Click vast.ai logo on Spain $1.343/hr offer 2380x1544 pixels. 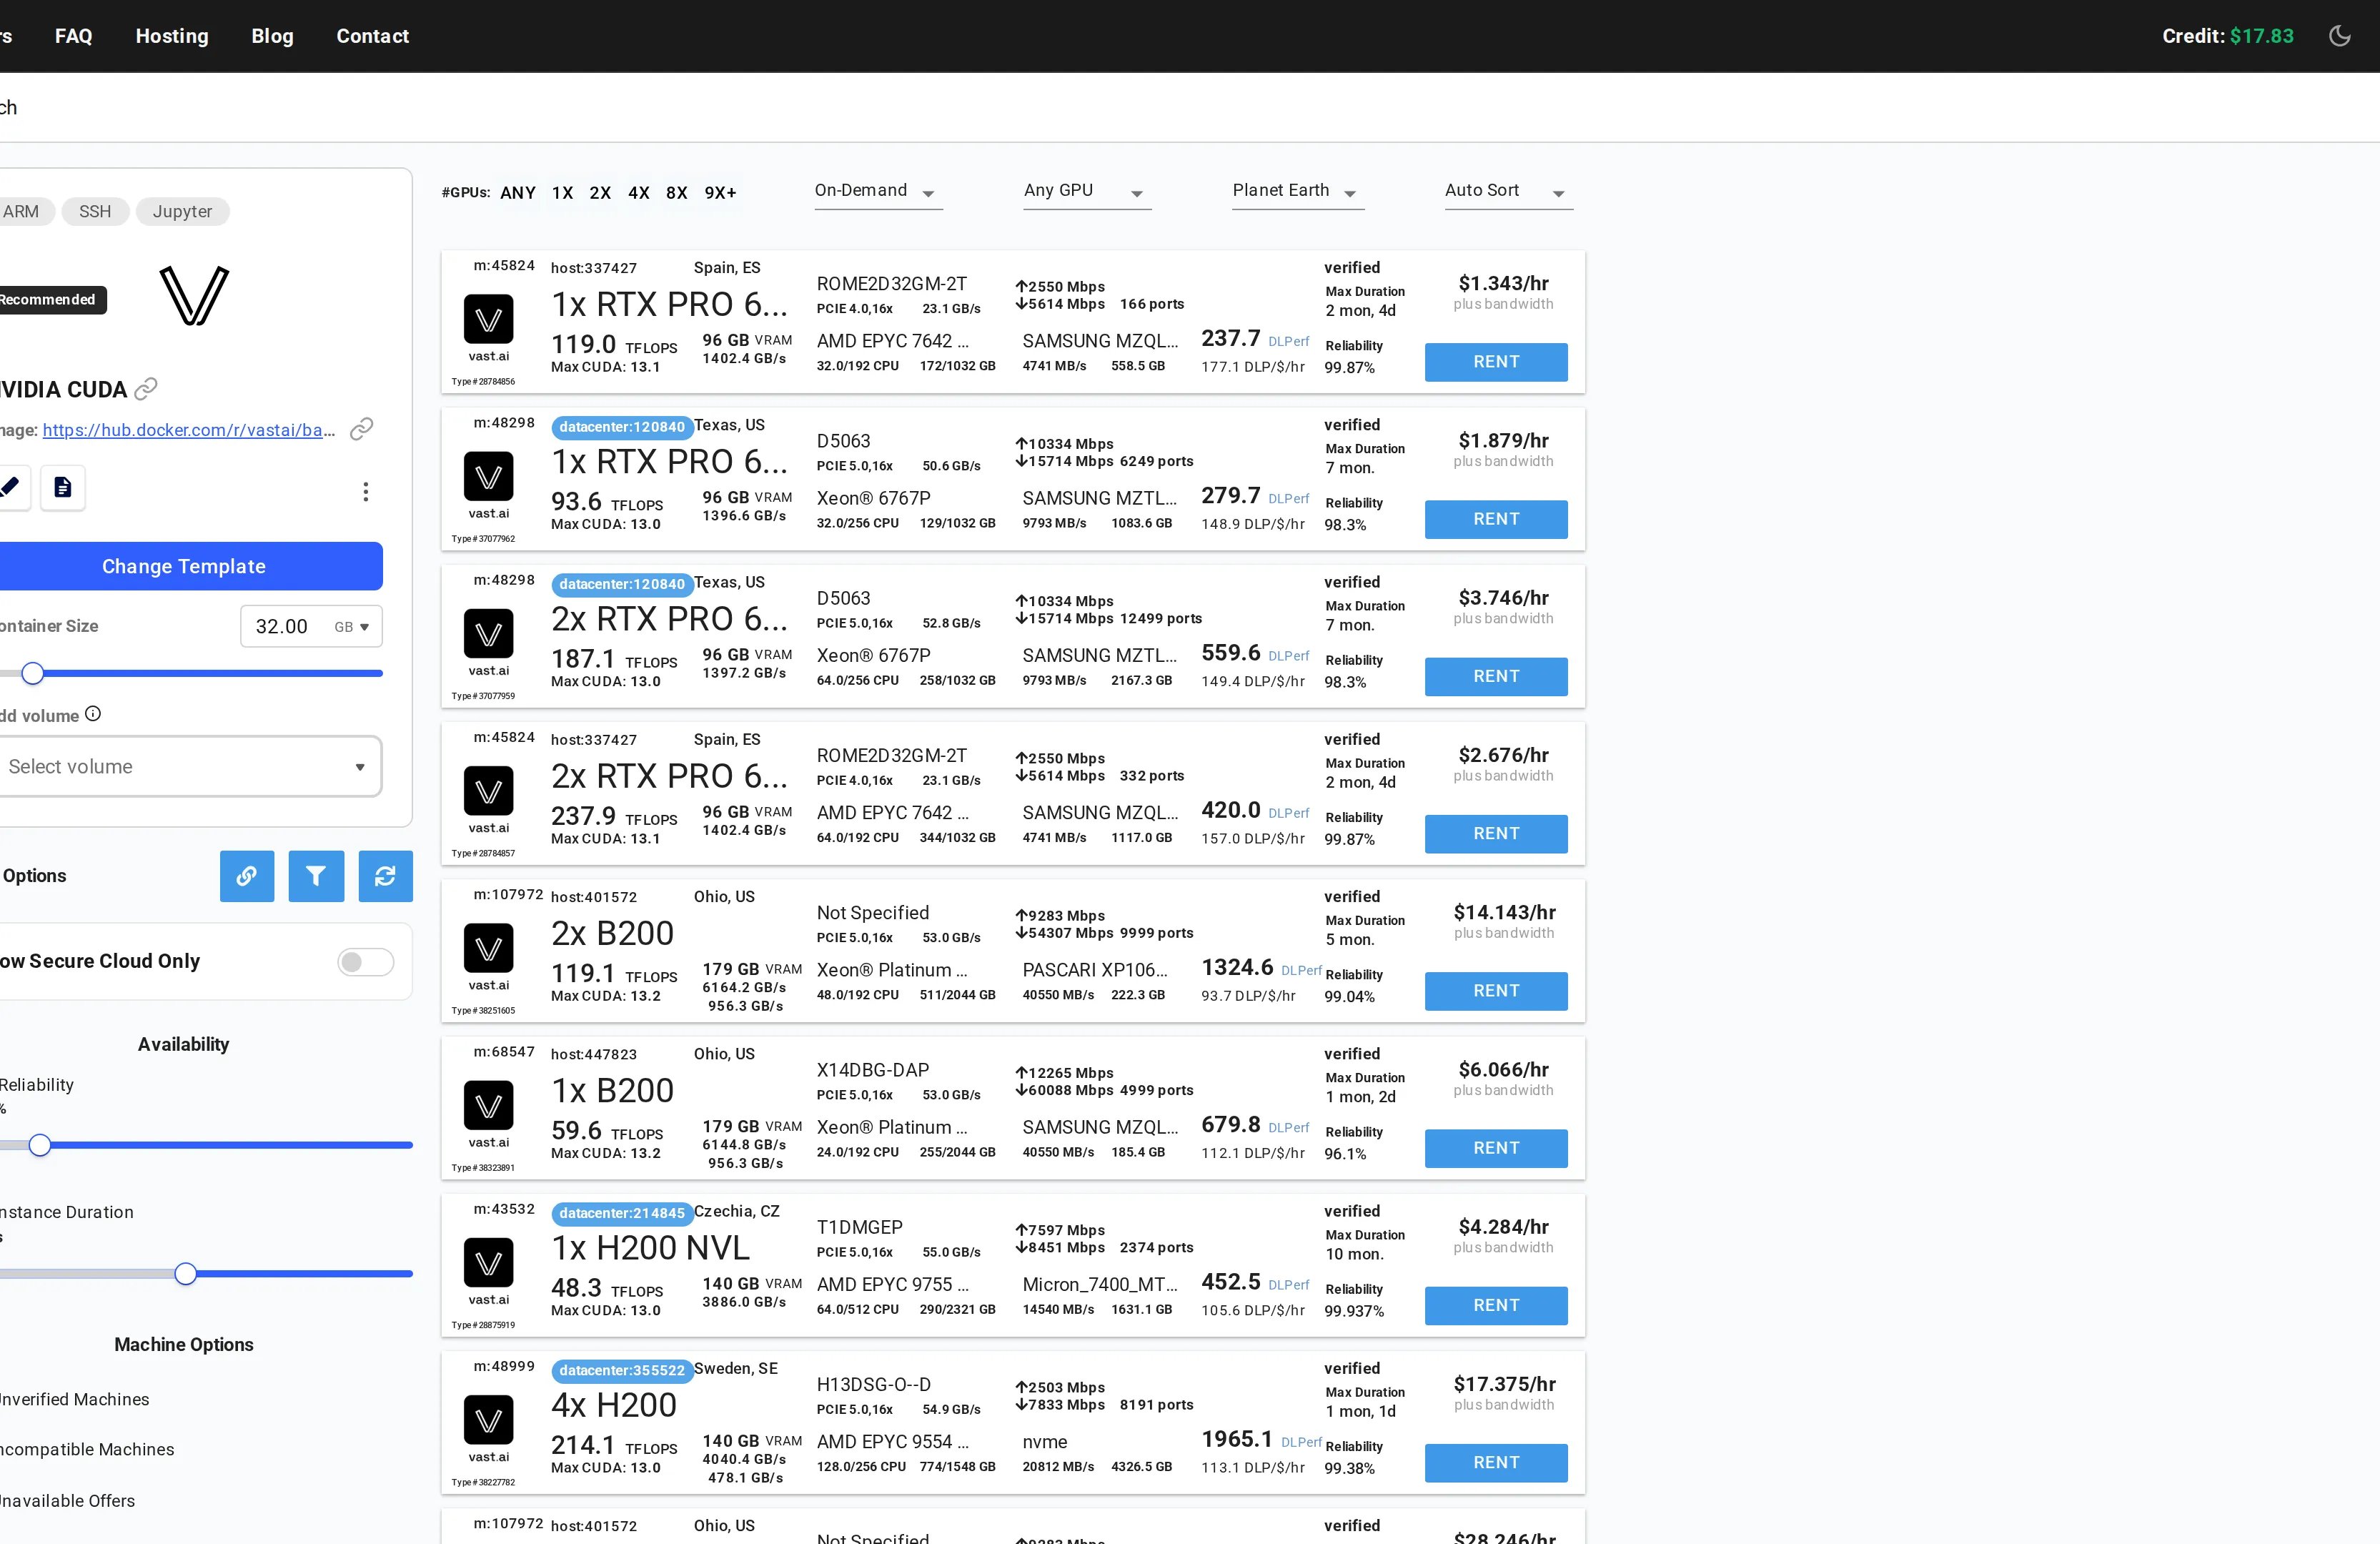click(489, 319)
